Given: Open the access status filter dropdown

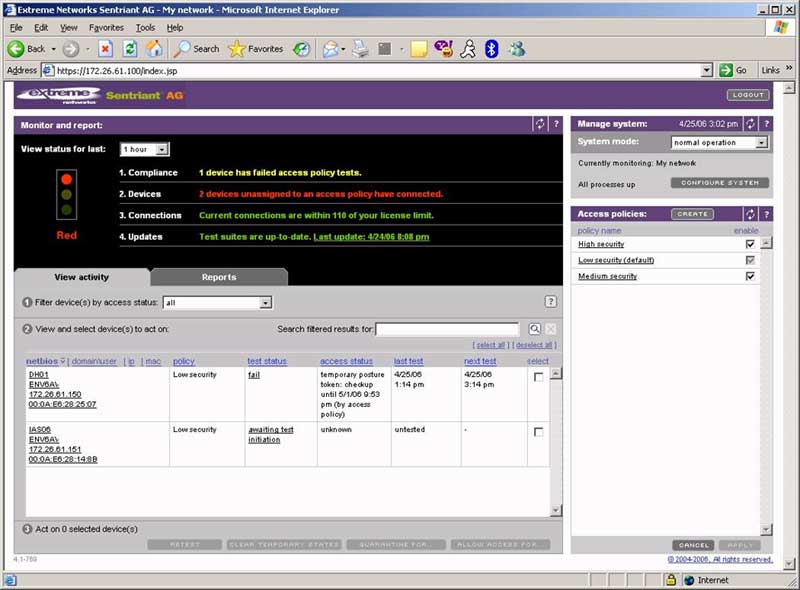Looking at the screenshot, I should pos(265,303).
